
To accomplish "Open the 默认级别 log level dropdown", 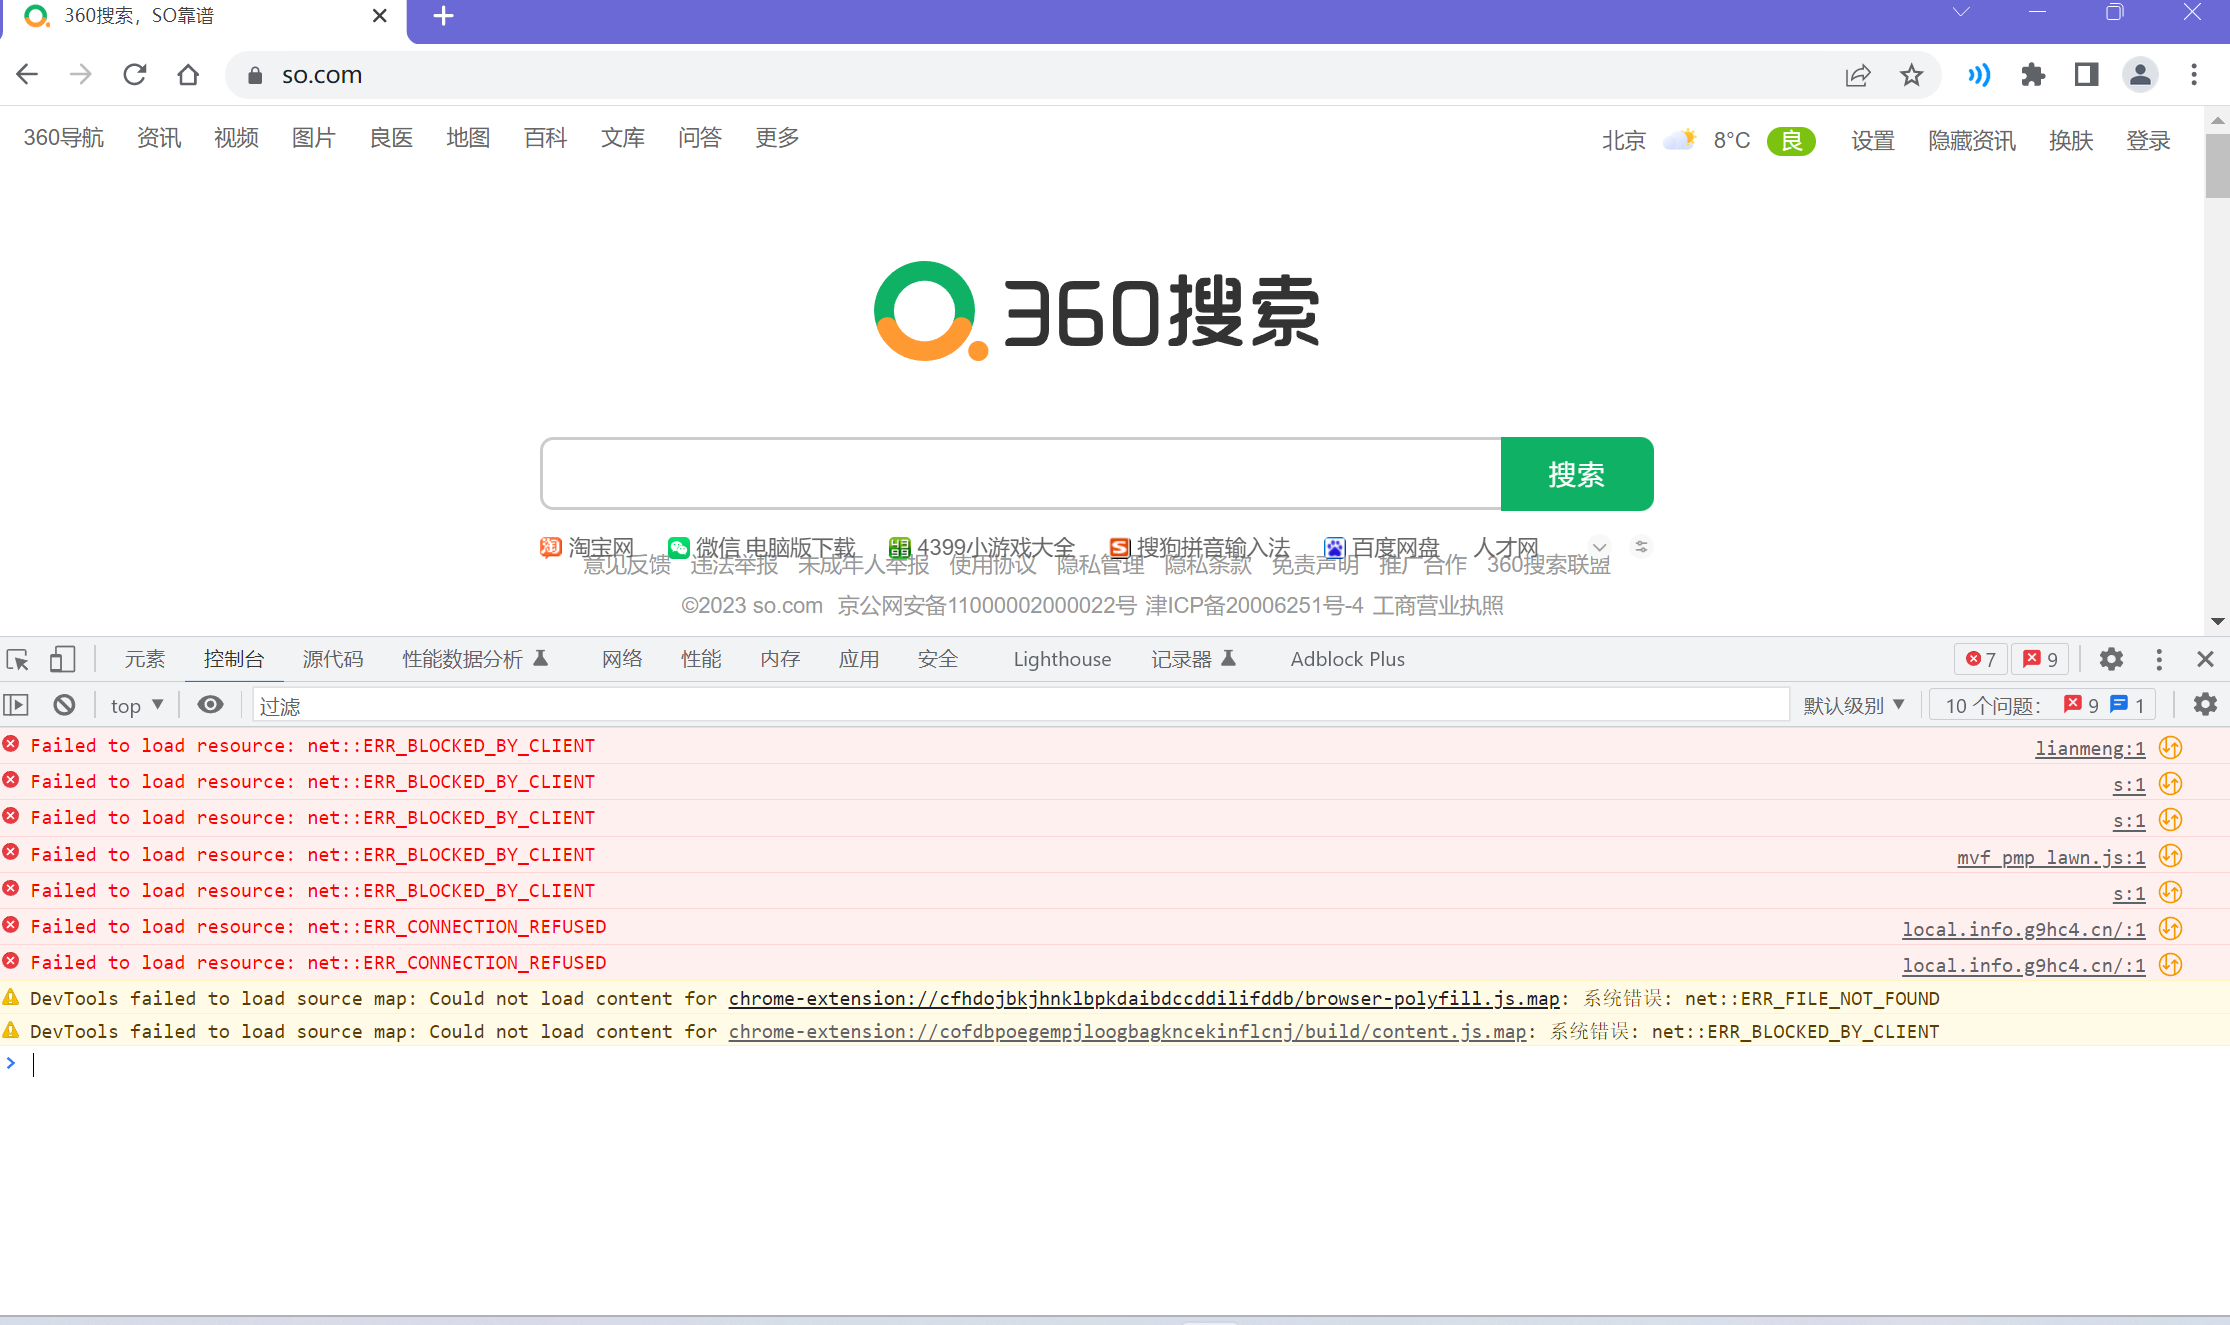I will click(x=1855, y=705).
